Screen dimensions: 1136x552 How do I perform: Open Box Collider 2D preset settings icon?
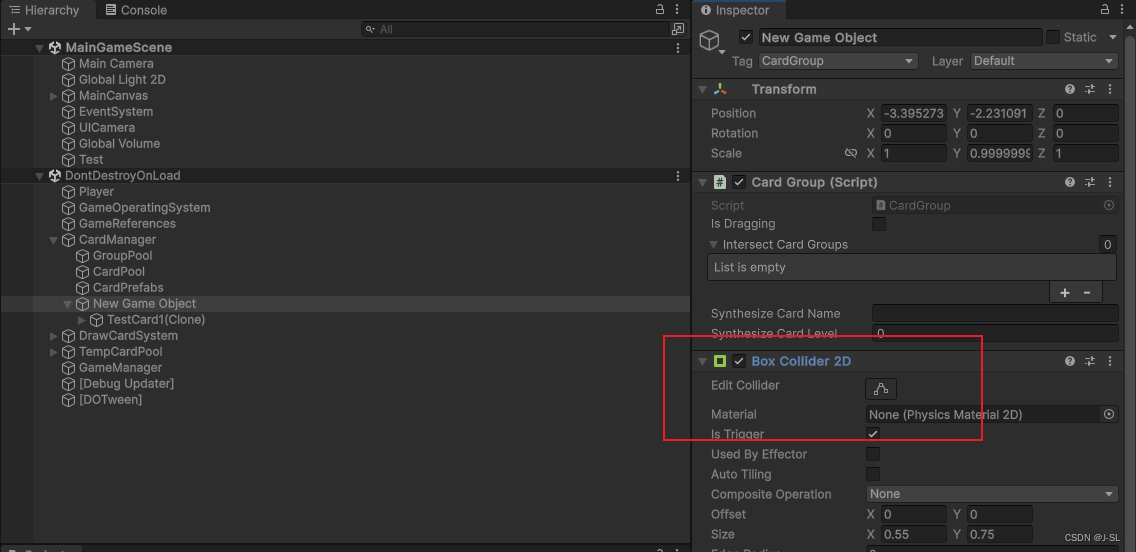click(1090, 361)
